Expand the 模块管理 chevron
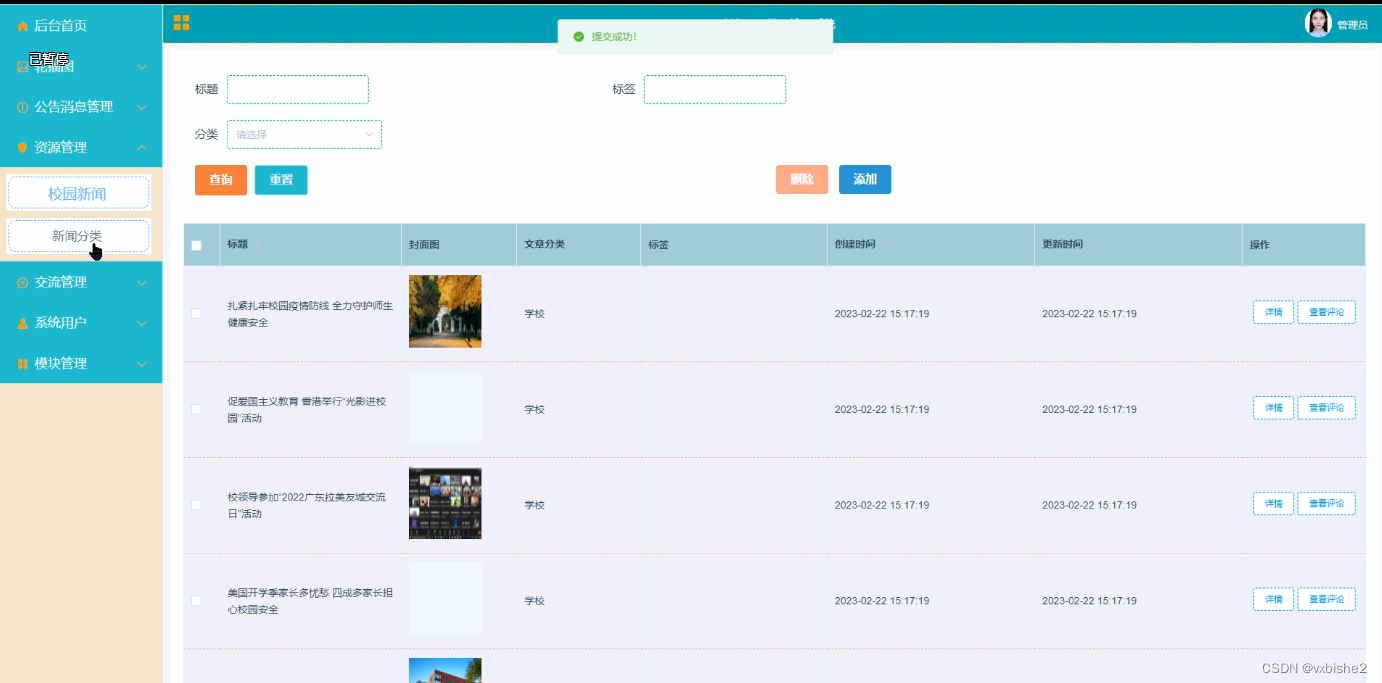 pos(142,364)
